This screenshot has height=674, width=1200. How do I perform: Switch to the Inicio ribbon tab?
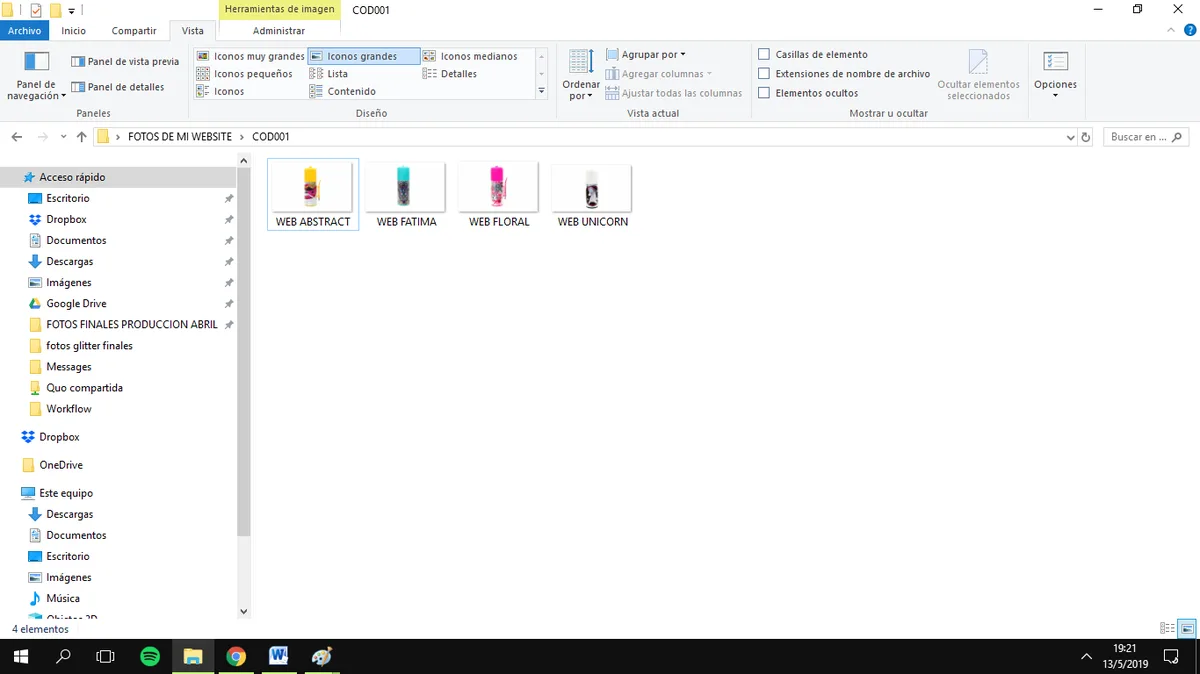click(73, 30)
